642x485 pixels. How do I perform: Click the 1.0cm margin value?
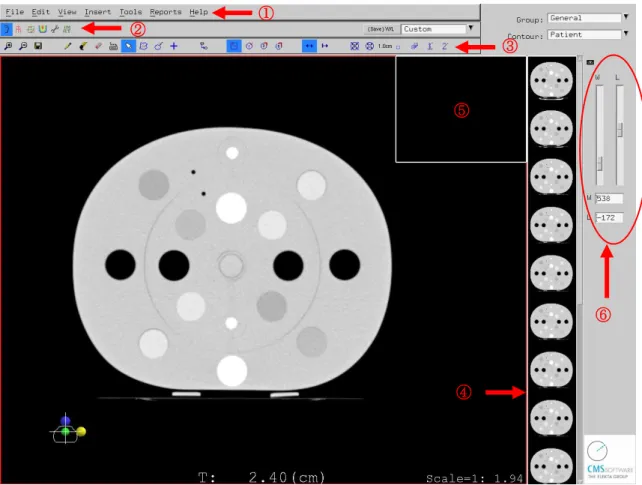[x=385, y=46]
